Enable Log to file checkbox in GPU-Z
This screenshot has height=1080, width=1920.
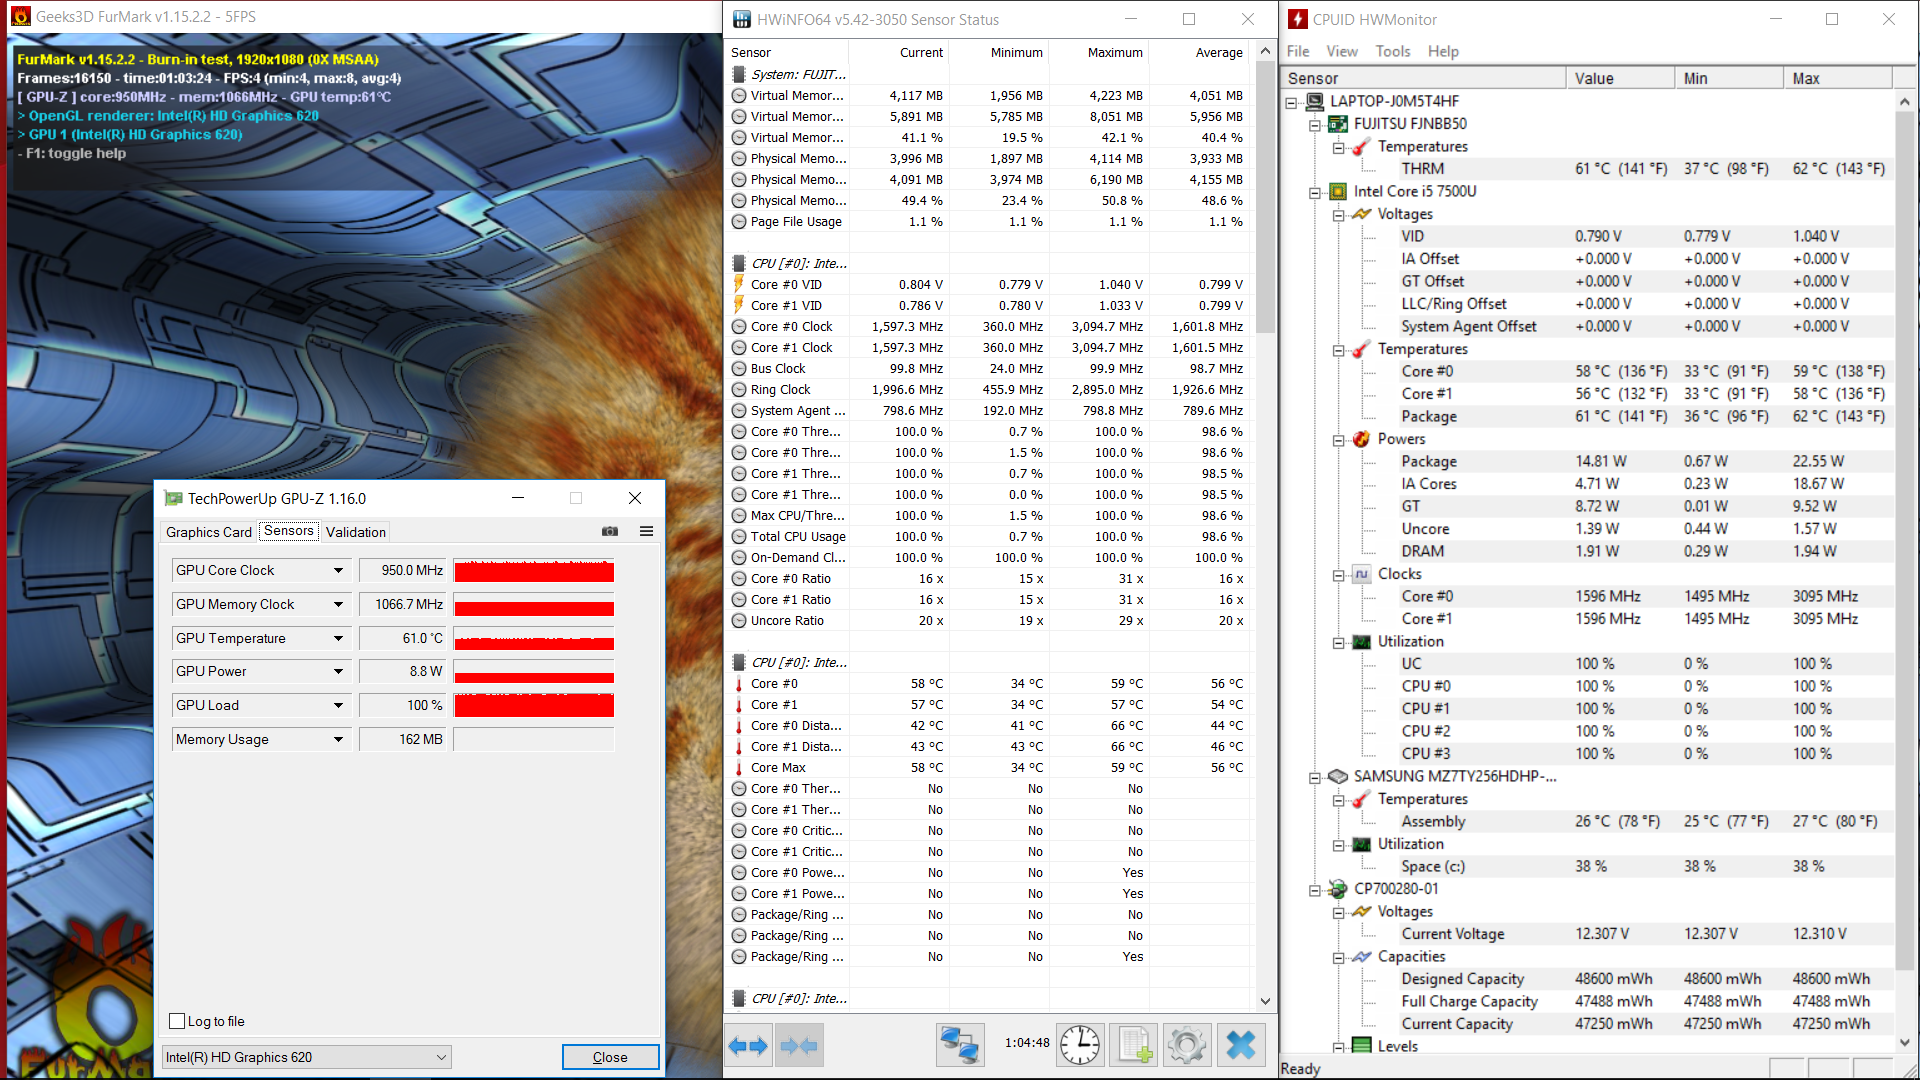tap(178, 1021)
